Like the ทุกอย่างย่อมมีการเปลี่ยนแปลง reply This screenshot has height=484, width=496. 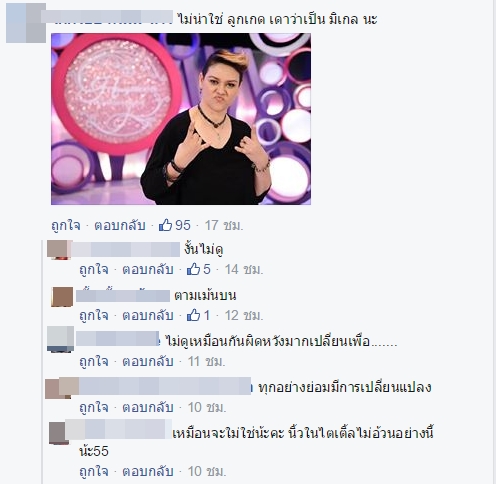(94, 407)
